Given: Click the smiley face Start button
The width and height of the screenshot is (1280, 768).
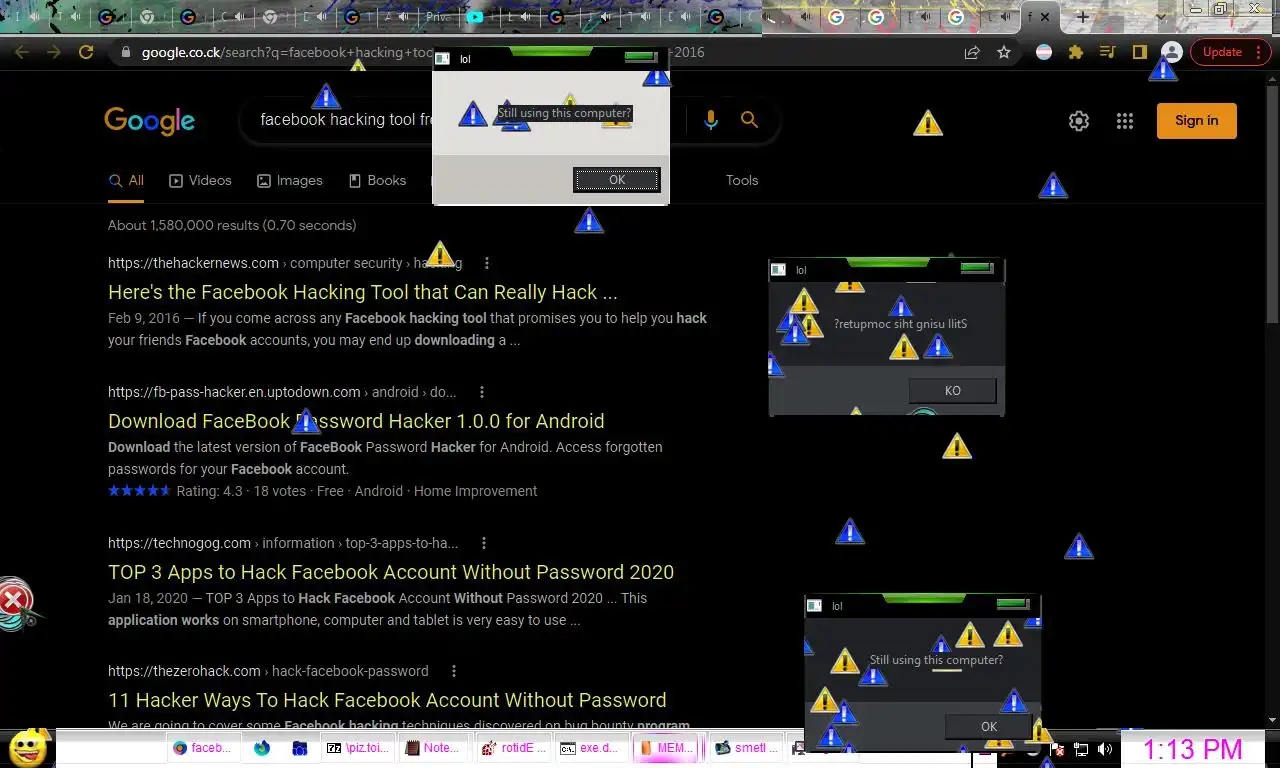Looking at the screenshot, I should (27, 747).
